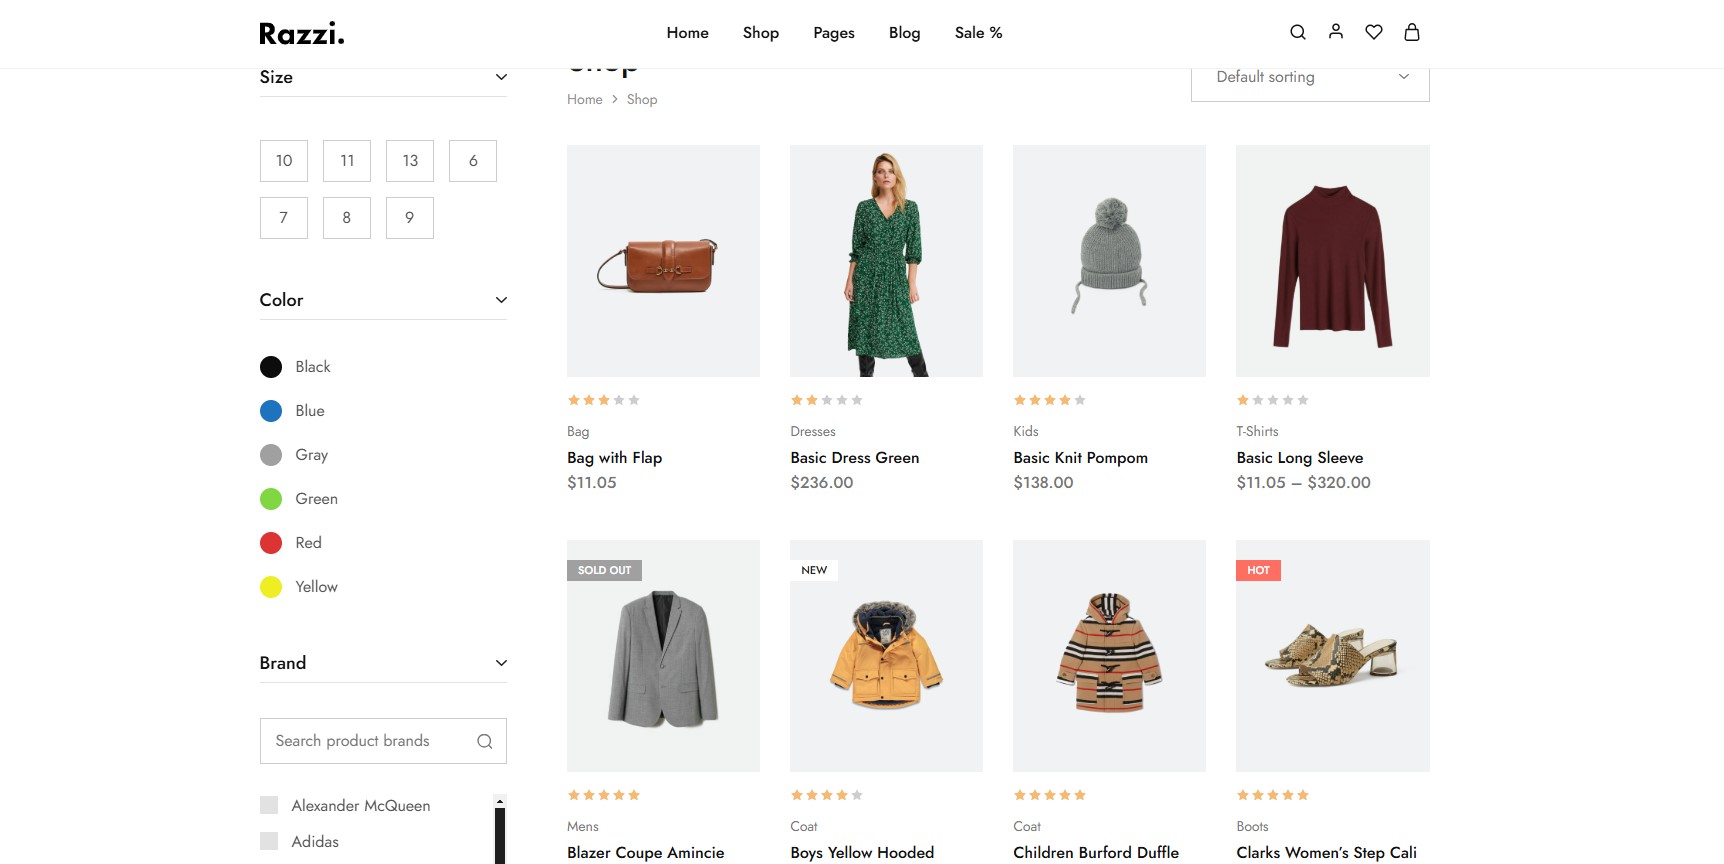Click the star rating of Bag with Flap
This screenshot has width=1724, height=864.
pyautogui.click(x=604, y=400)
